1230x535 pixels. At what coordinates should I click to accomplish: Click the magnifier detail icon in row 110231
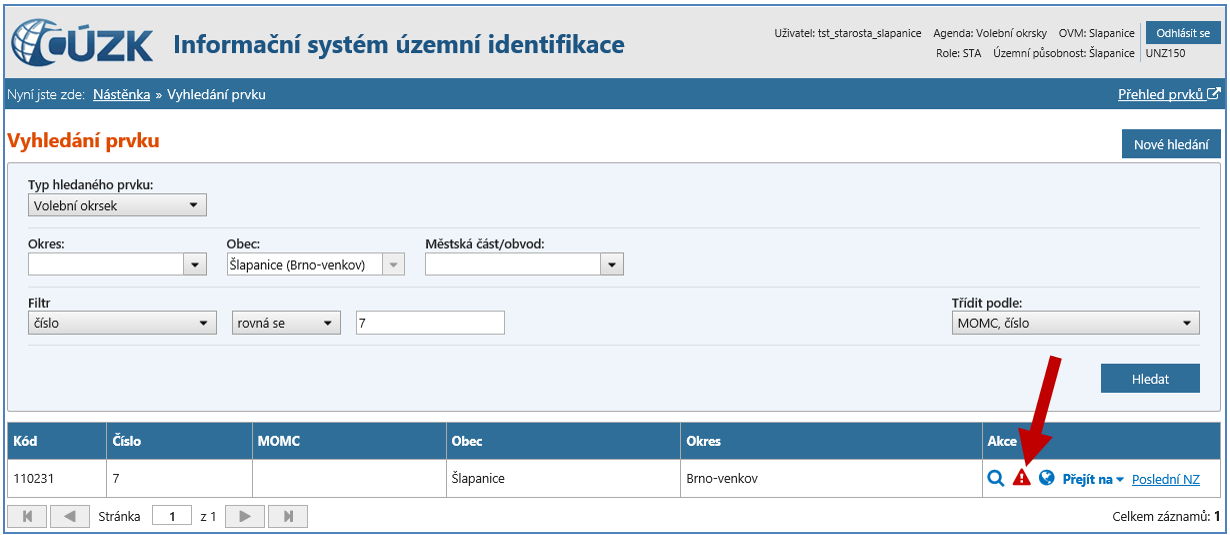[x=995, y=479]
